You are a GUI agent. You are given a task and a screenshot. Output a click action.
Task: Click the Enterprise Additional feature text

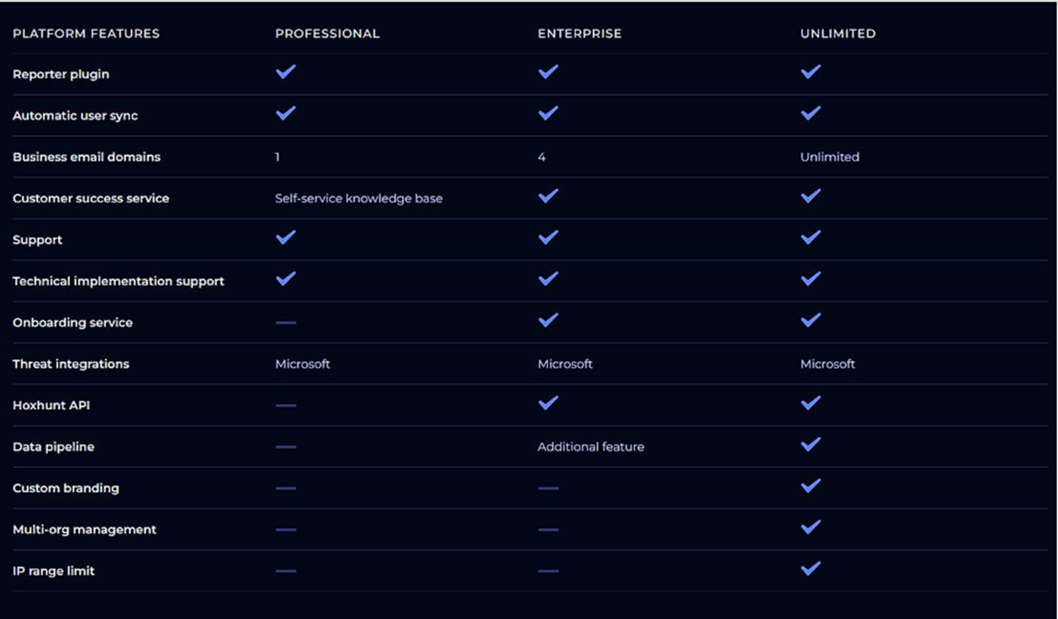590,447
